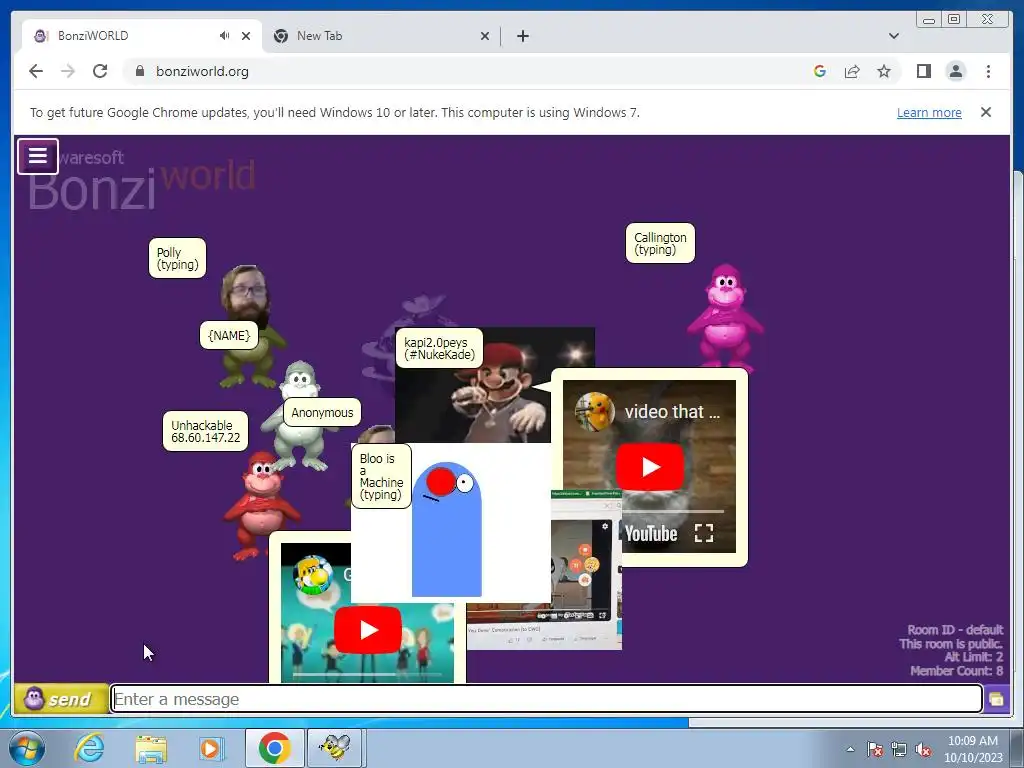The width and height of the screenshot is (1024, 768).
Task: Show hidden tray icons arrow
Action: point(850,749)
